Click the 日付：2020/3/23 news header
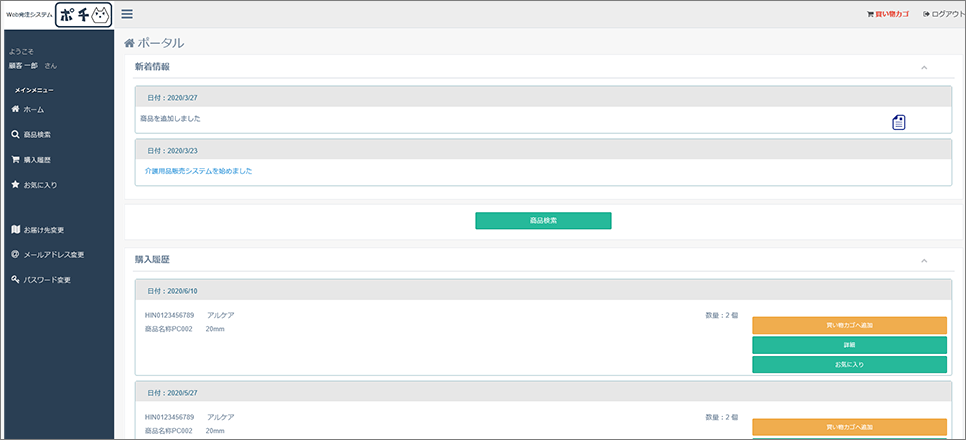966x440 pixels. point(543,150)
